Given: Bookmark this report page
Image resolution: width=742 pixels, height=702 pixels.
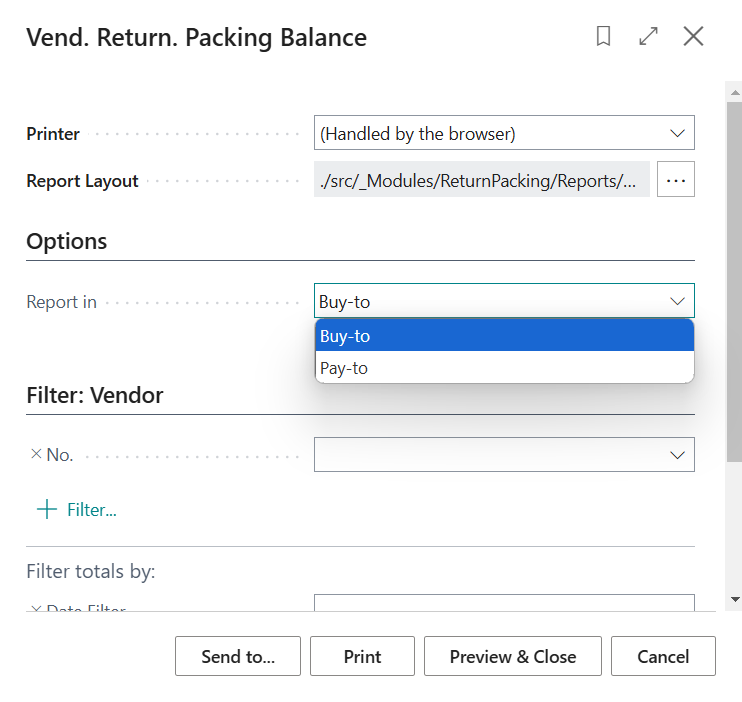Looking at the screenshot, I should click(x=603, y=36).
